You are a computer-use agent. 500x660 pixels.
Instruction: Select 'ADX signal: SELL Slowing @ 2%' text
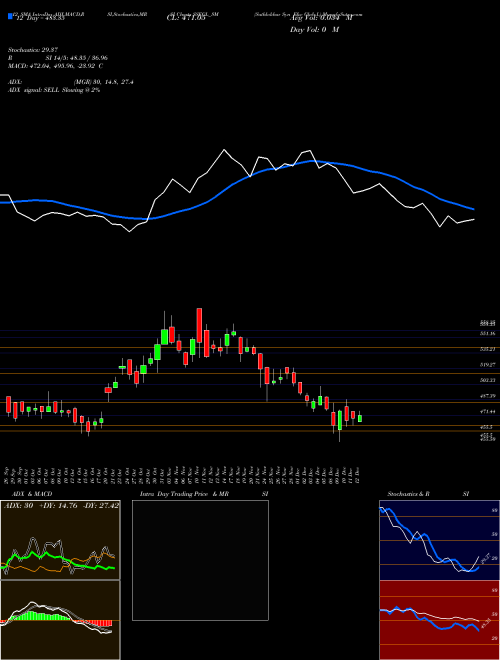pyautogui.click(x=54, y=90)
